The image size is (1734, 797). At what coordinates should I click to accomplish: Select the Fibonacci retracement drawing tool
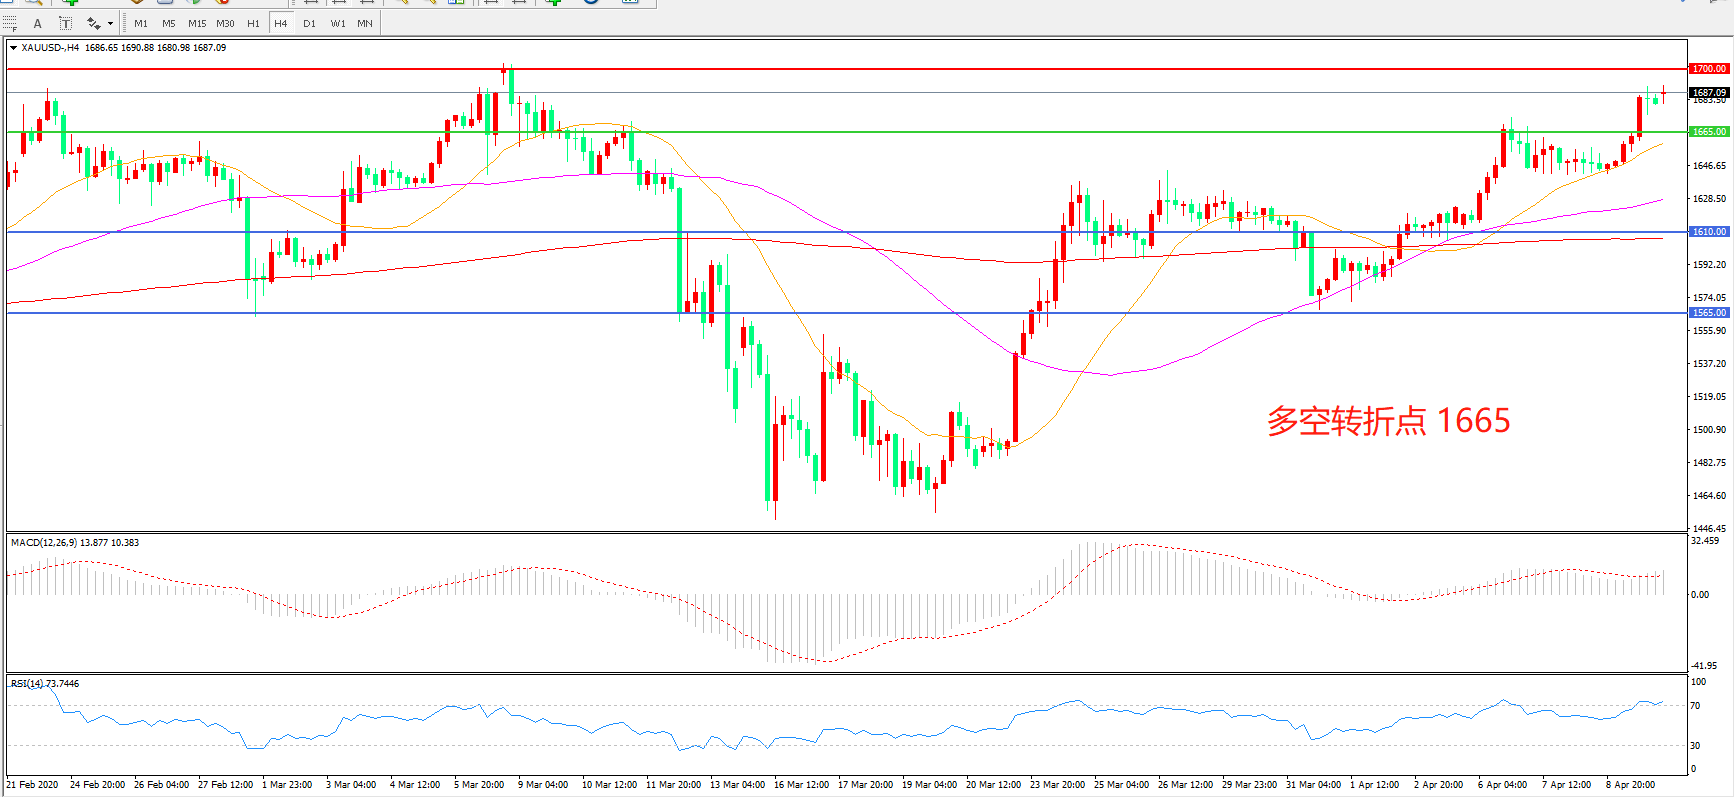(x=11, y=23)
